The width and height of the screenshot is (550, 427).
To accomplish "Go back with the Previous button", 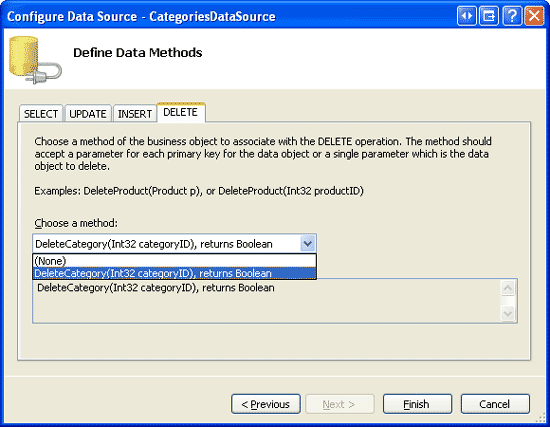I will 266,404.
